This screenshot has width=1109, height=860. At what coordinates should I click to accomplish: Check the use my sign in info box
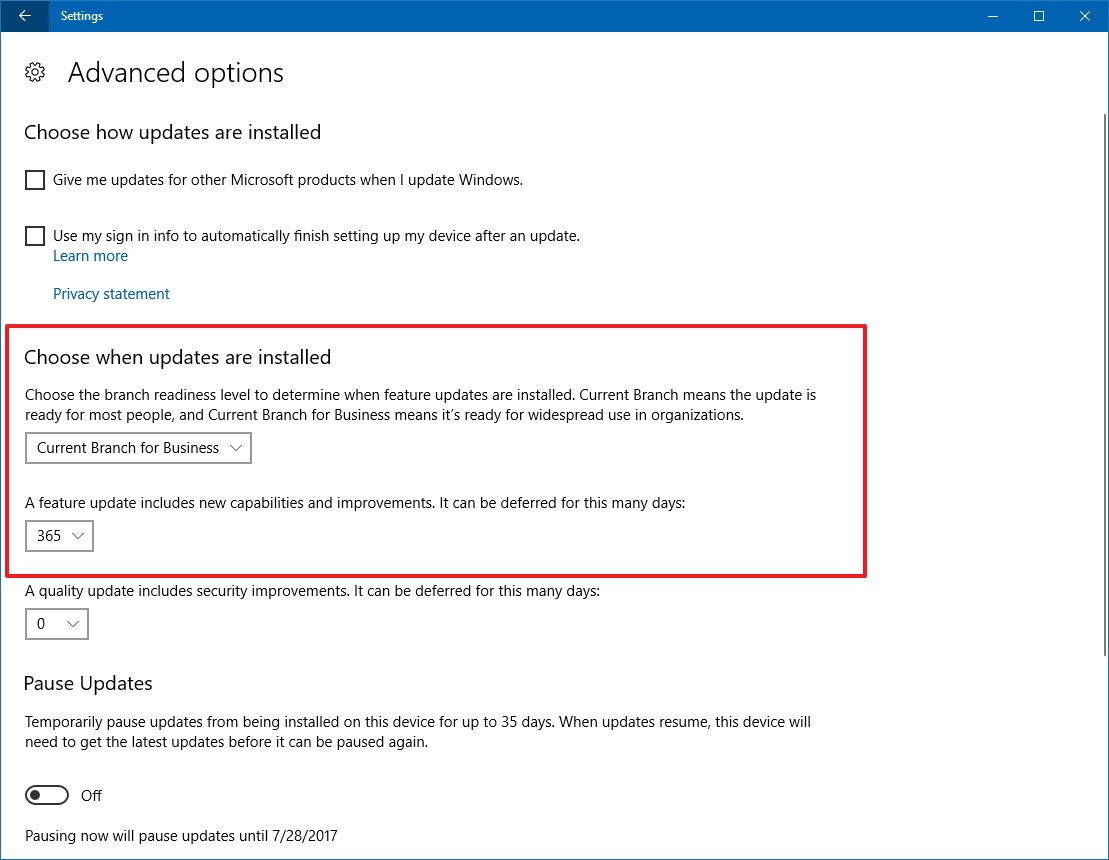(35, 236)
